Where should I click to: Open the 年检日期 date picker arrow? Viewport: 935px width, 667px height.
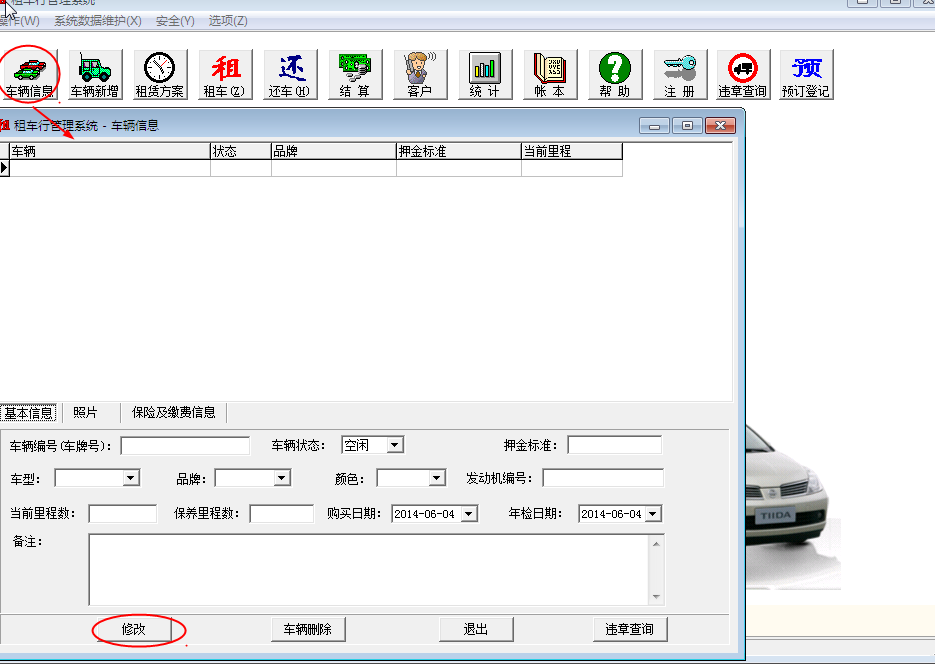coord(654,514)
